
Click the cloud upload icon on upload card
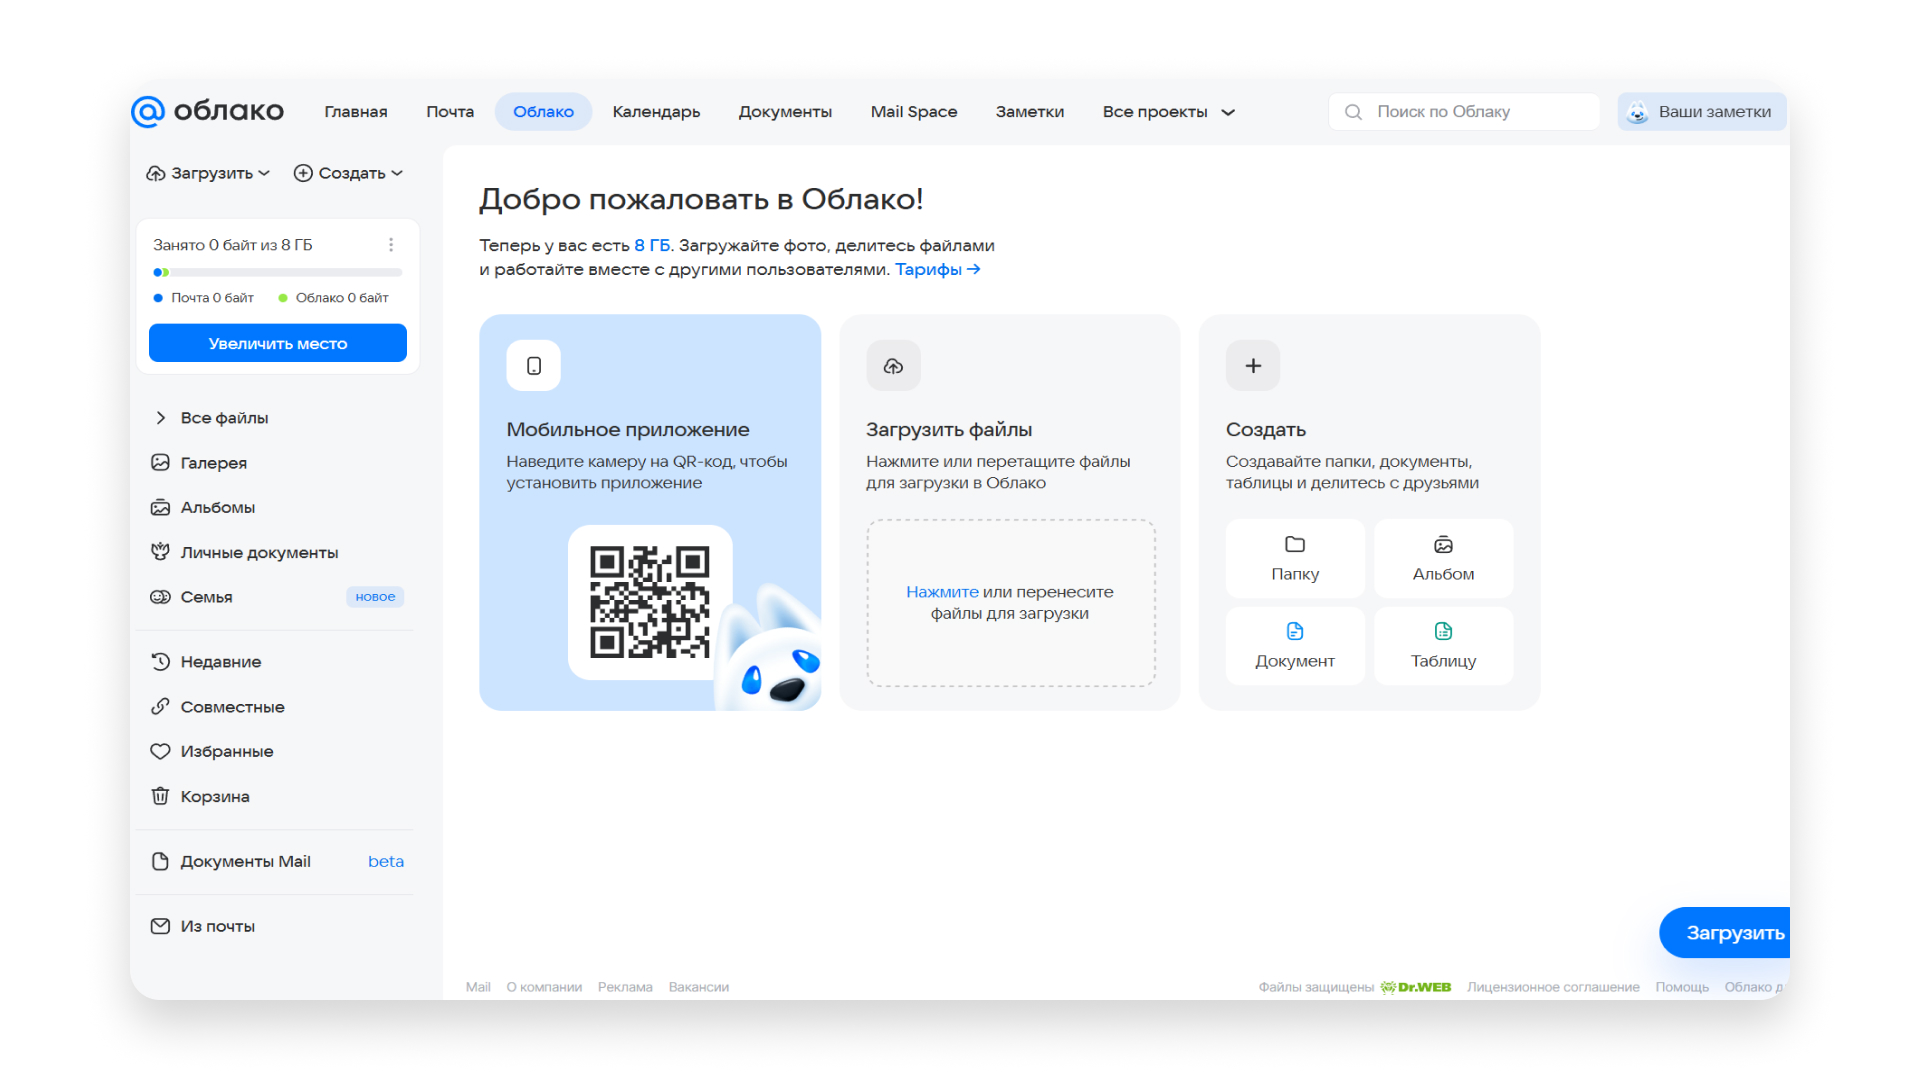894,366
